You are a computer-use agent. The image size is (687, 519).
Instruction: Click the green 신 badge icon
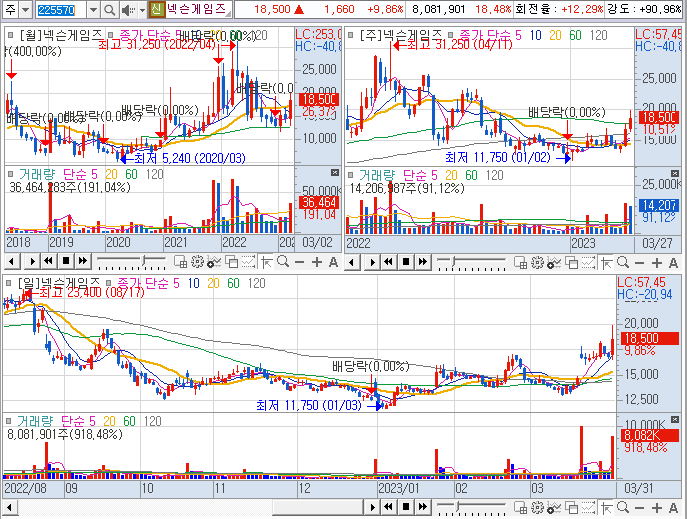point(157,9)
